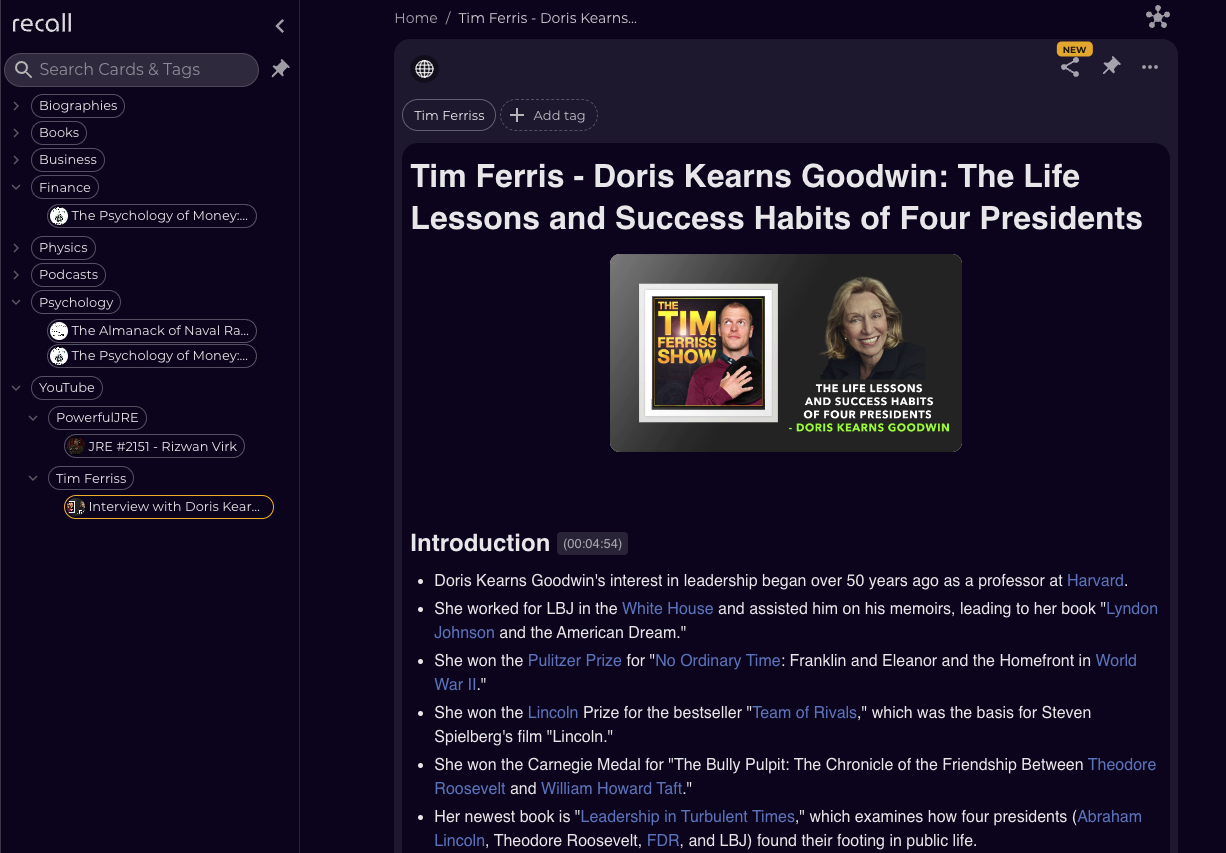Open The Psychology of Money card under Psychology
The width and height of the screenshot is (1226, 853).
[x=152, y=355]
